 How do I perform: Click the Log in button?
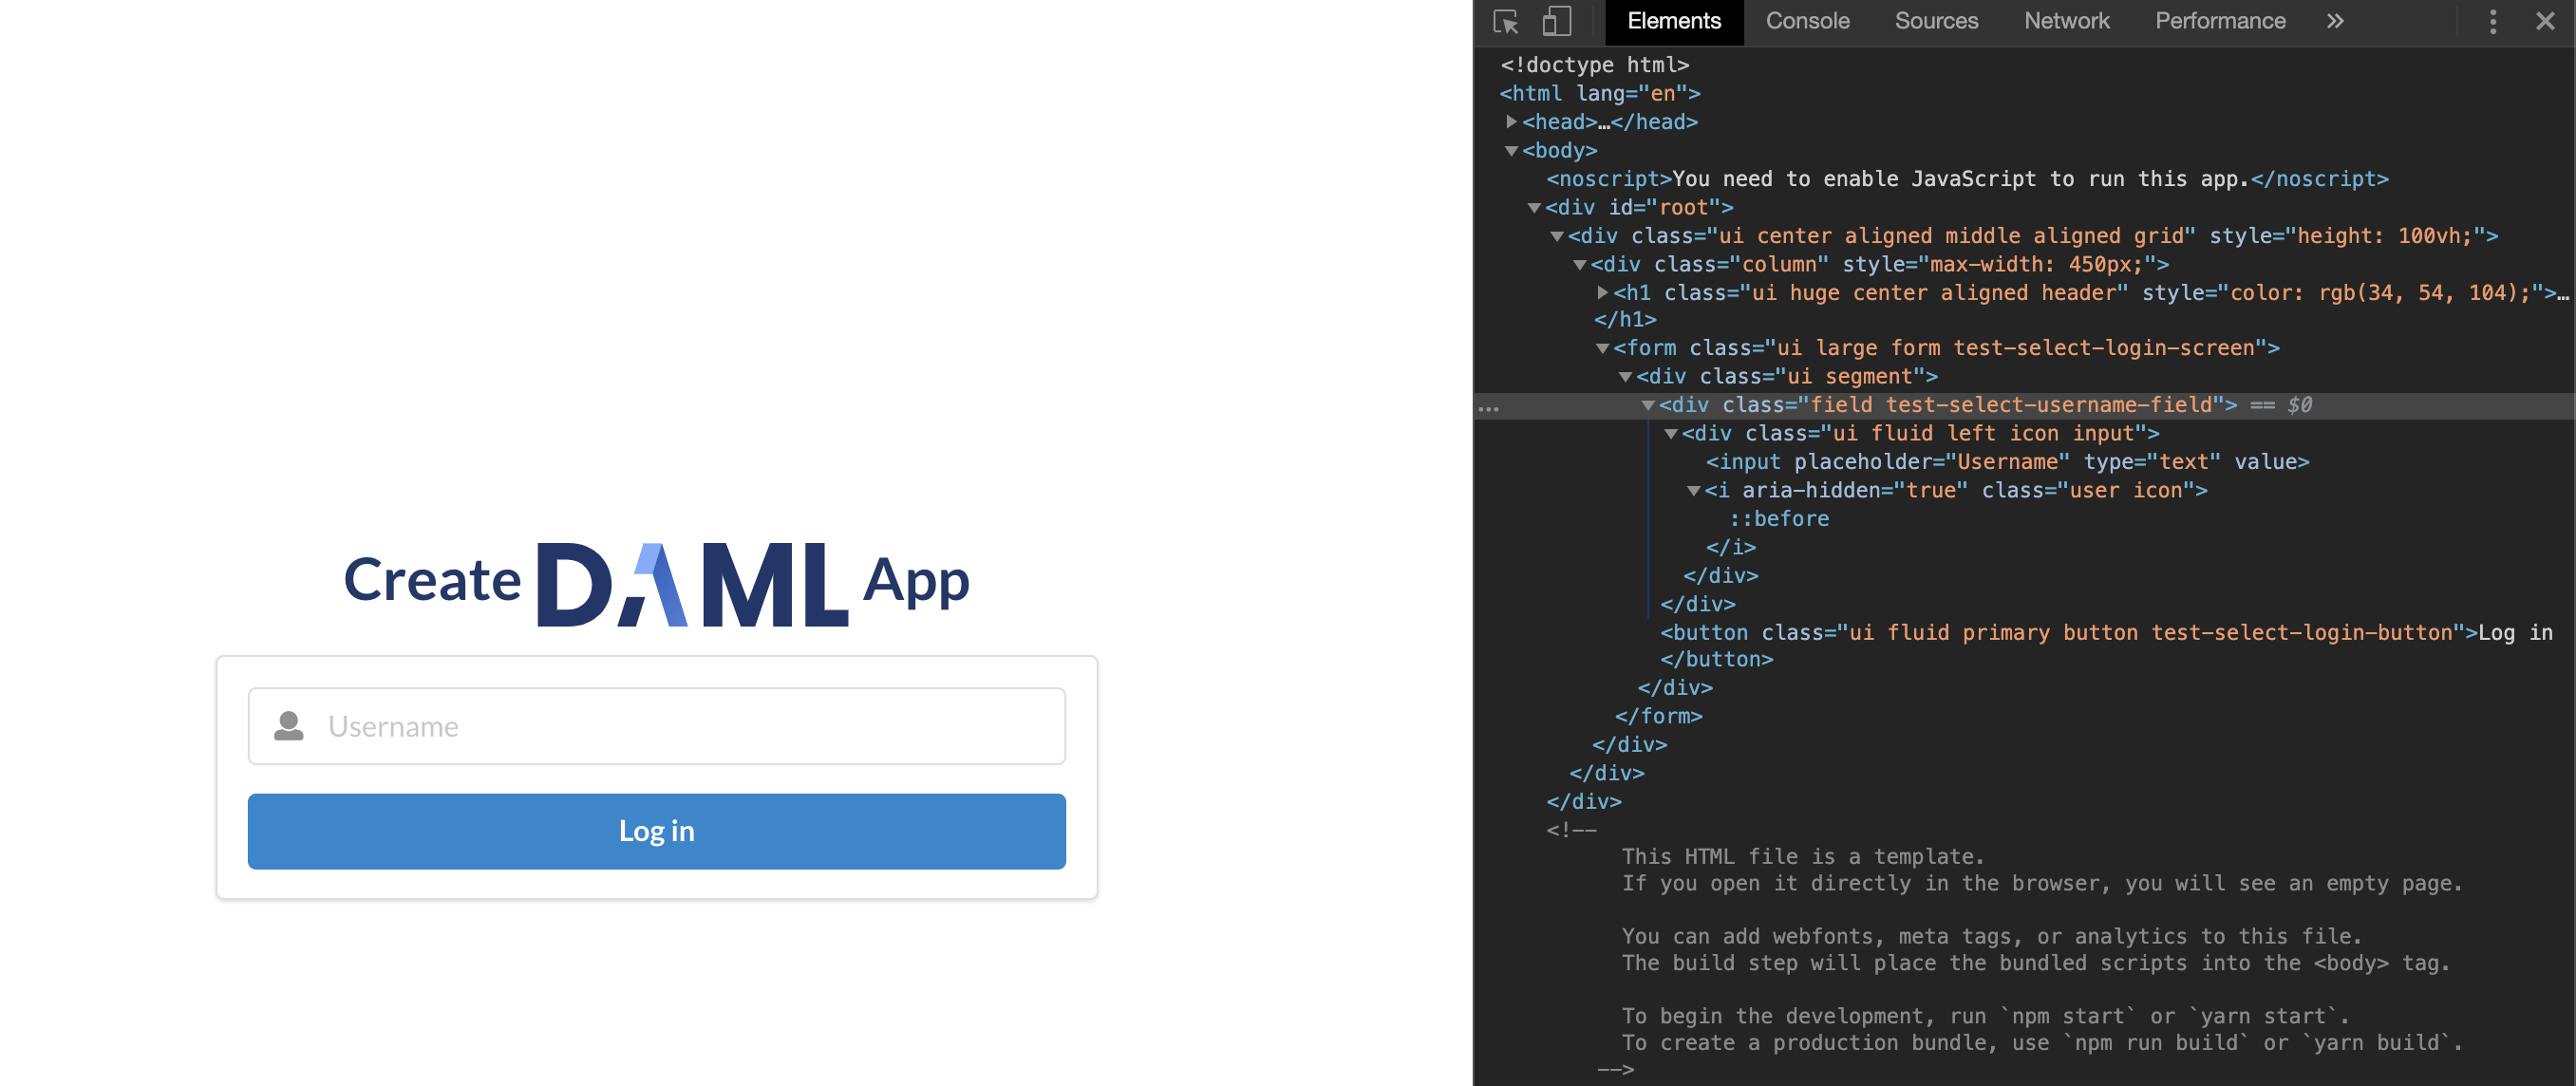(657, 830)
